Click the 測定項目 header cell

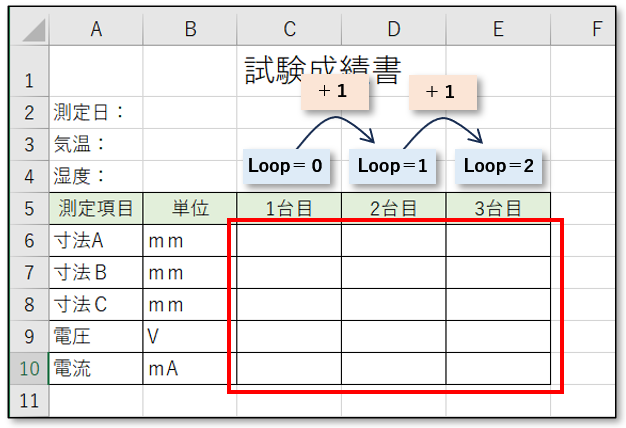96,209
